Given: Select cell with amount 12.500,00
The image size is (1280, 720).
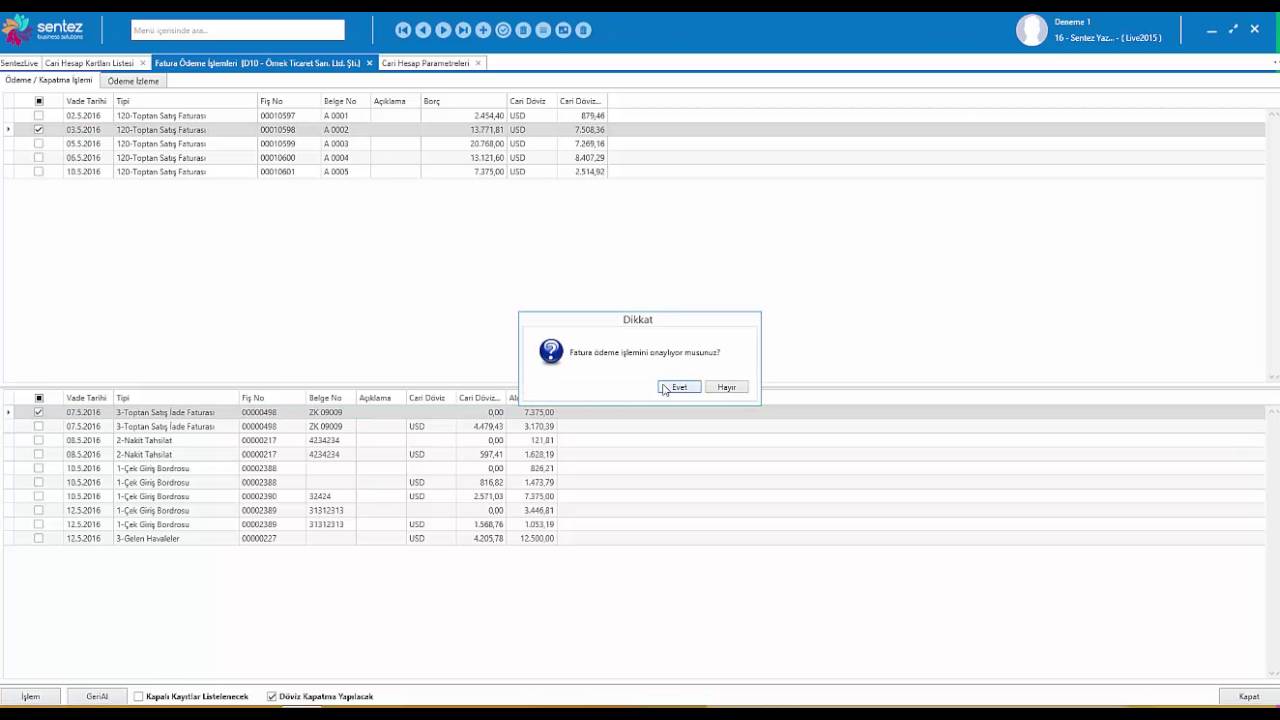Looking at the screenshot, I should point(531,538).
